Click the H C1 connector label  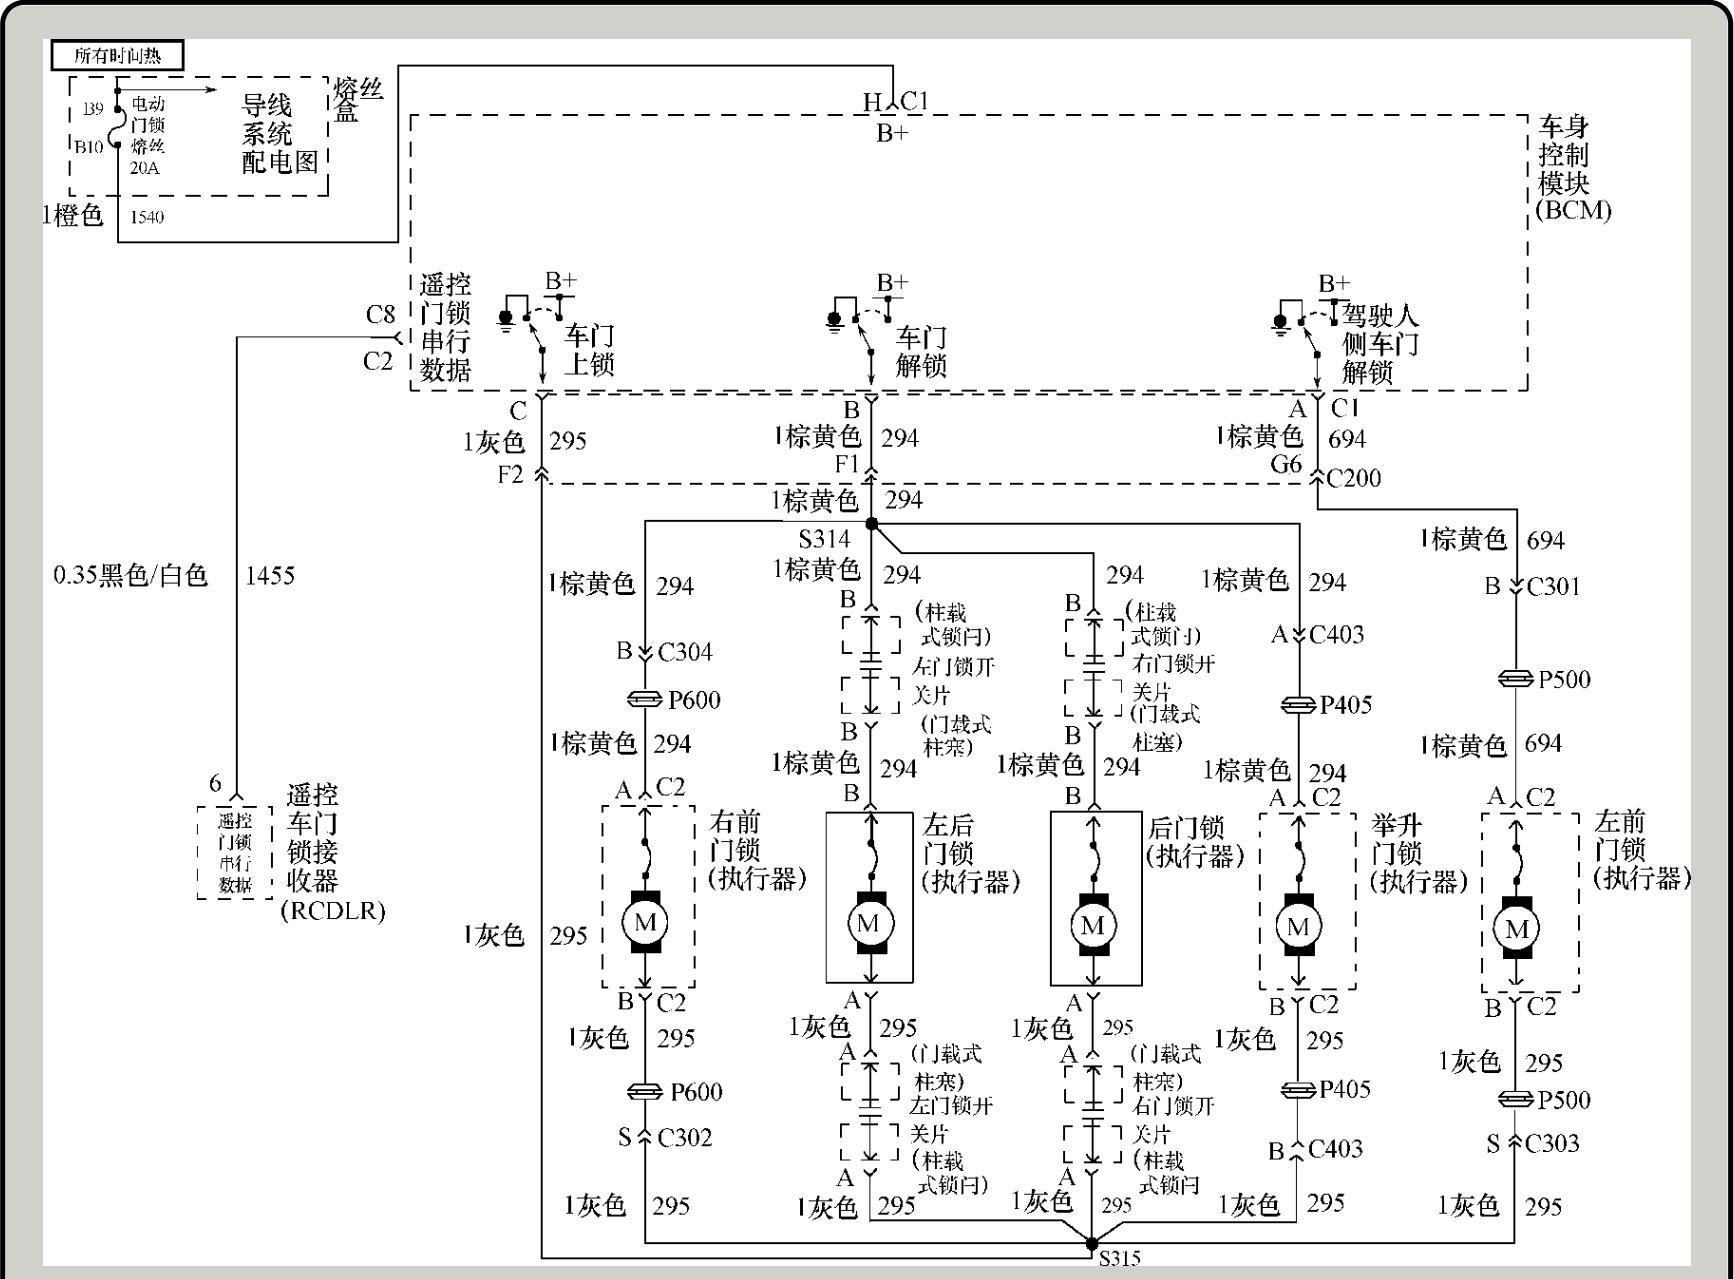point(896,101)
